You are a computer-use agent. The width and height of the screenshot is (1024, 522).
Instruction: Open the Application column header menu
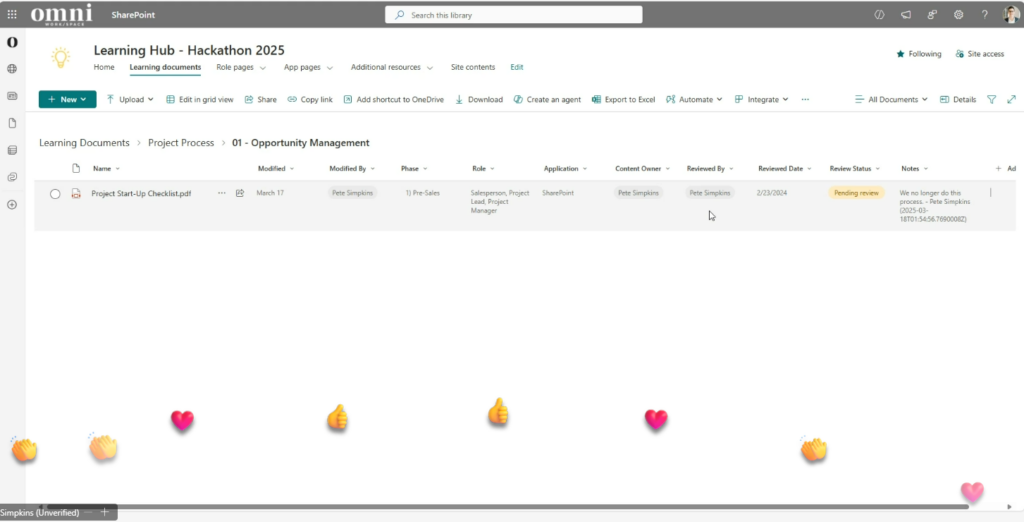pos(566,169)
